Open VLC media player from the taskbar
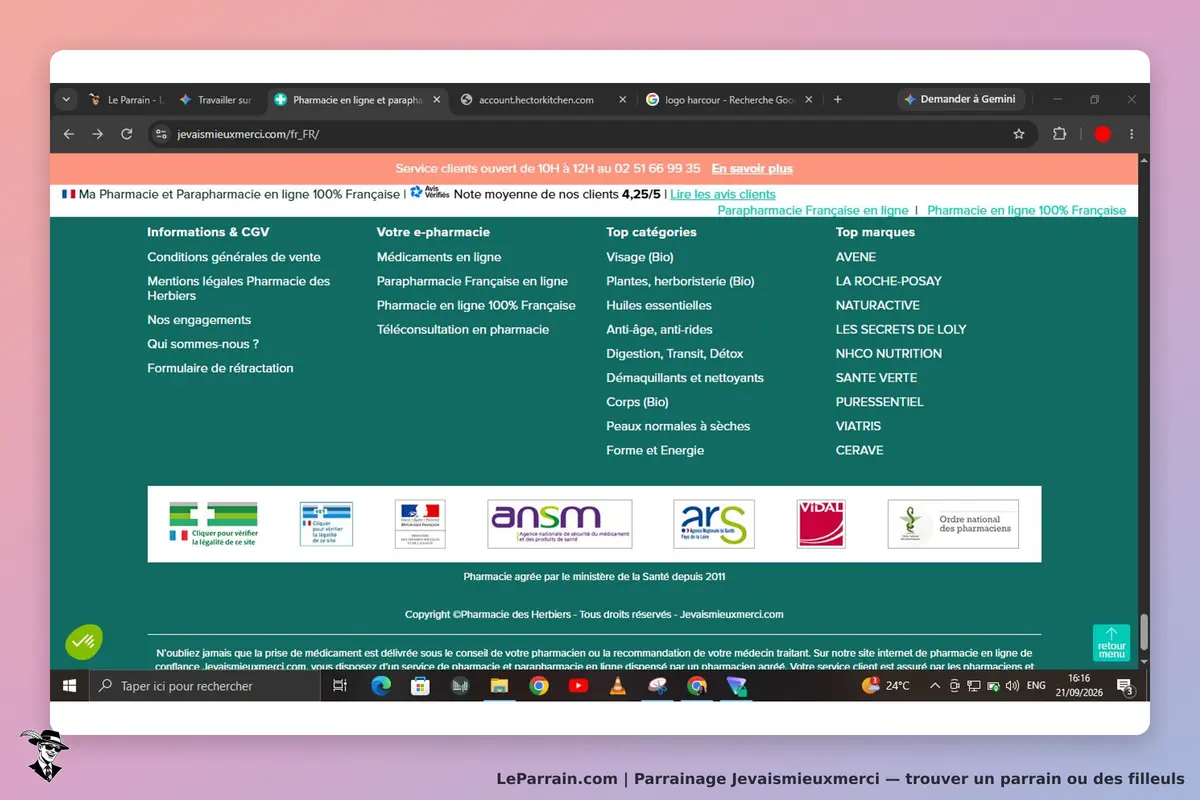This screenshot has width=1200, height=800. [617, 686]
